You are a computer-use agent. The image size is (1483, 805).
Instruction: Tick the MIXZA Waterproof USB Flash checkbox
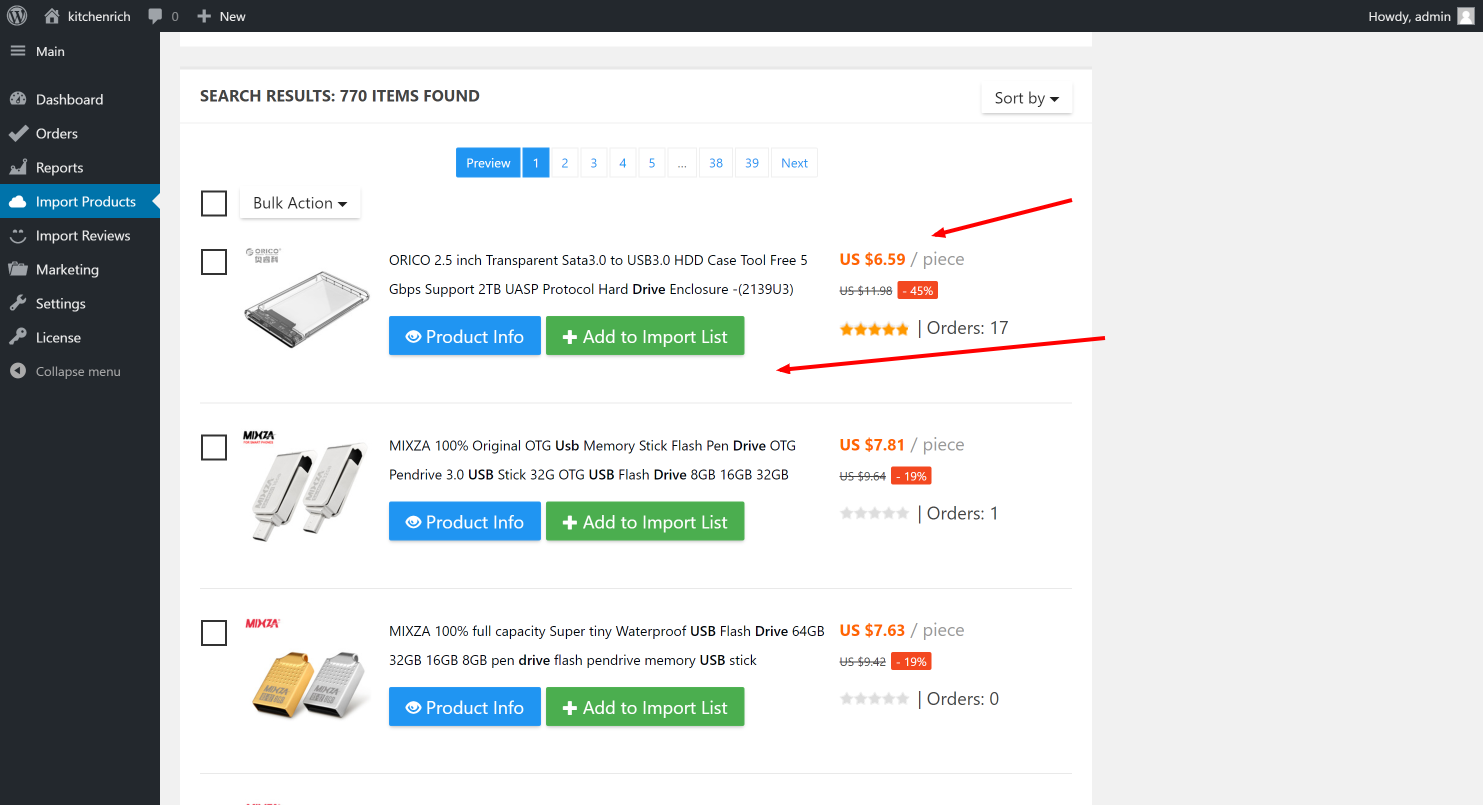(214, 633)
